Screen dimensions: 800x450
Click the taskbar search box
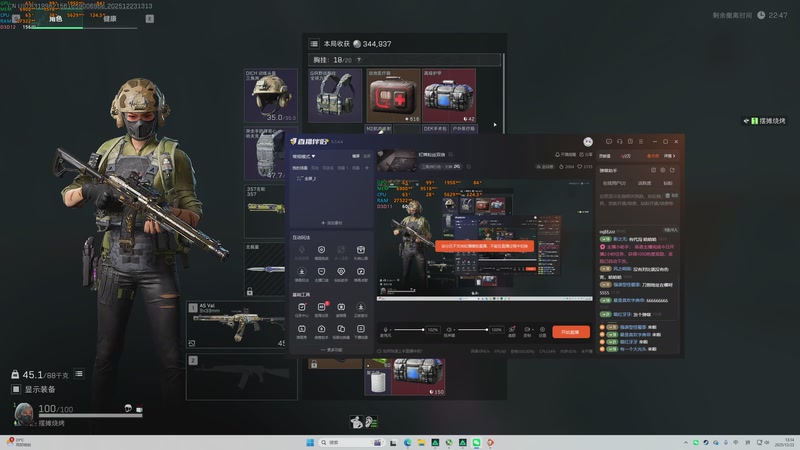pos(351,442)
